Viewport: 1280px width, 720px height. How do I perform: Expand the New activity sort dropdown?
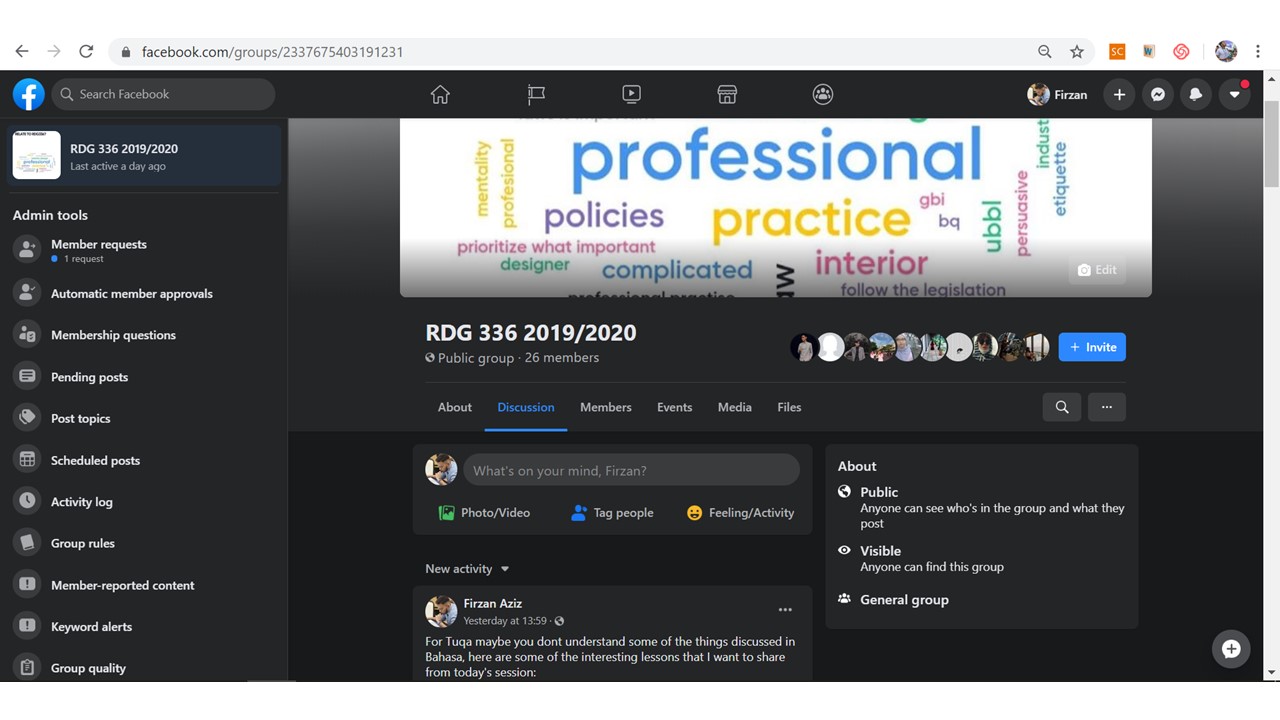coord(467,569)
